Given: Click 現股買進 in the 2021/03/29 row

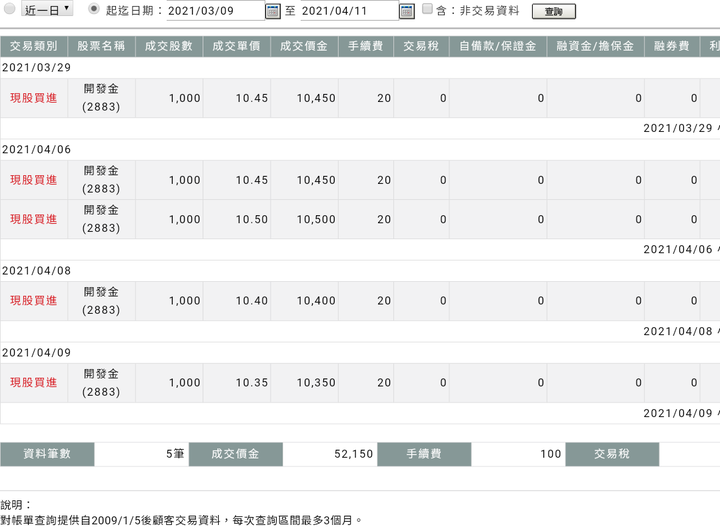Looking at the screenshot, I should point(34,98).
